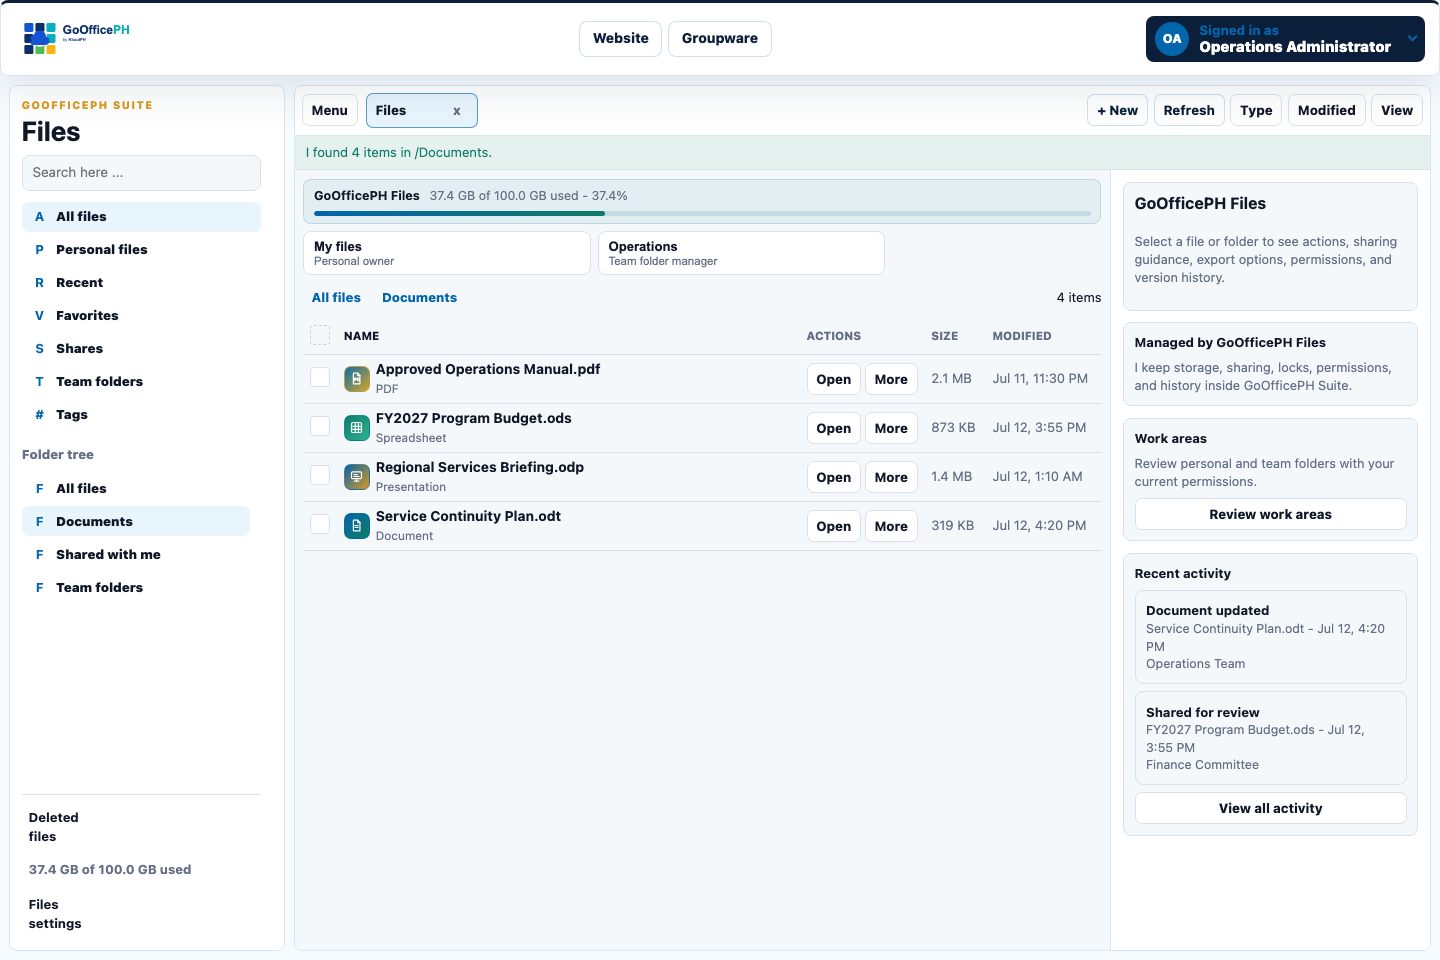
Task: Click the Documents breadcrumb link
Action: [419, 298]
